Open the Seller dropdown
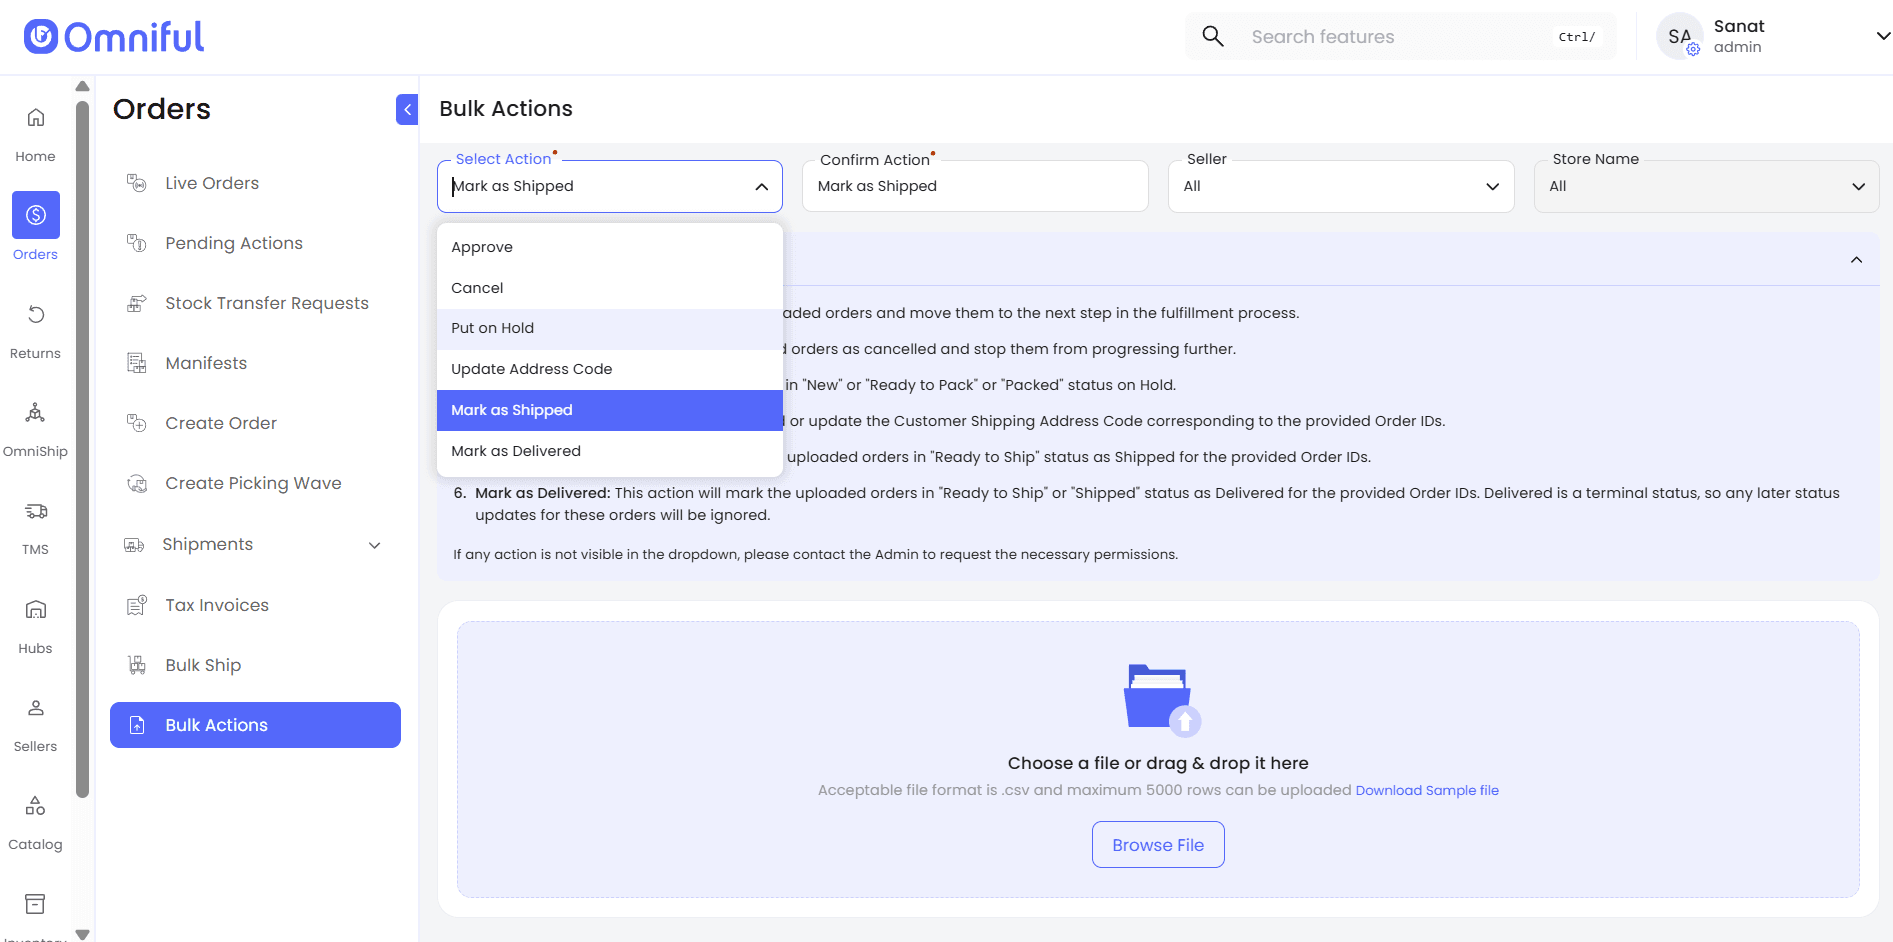This screenshot has width=1893, height=942. (x=1340, y=186)
